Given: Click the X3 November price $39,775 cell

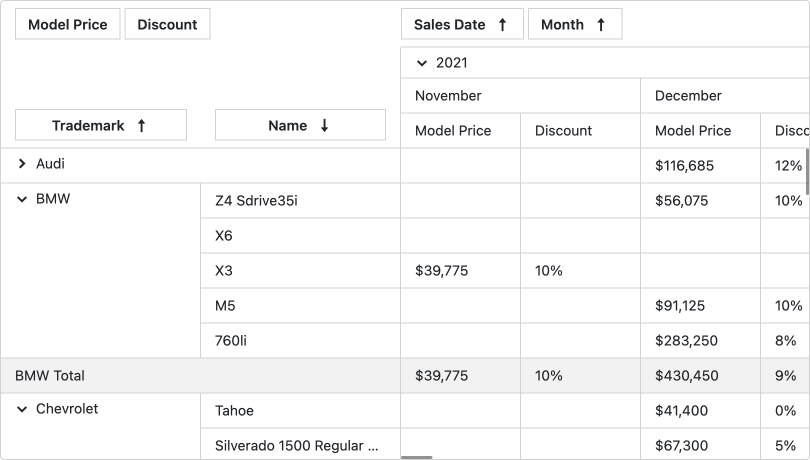Looking at the screenshot, I should (x=441, y=271).
